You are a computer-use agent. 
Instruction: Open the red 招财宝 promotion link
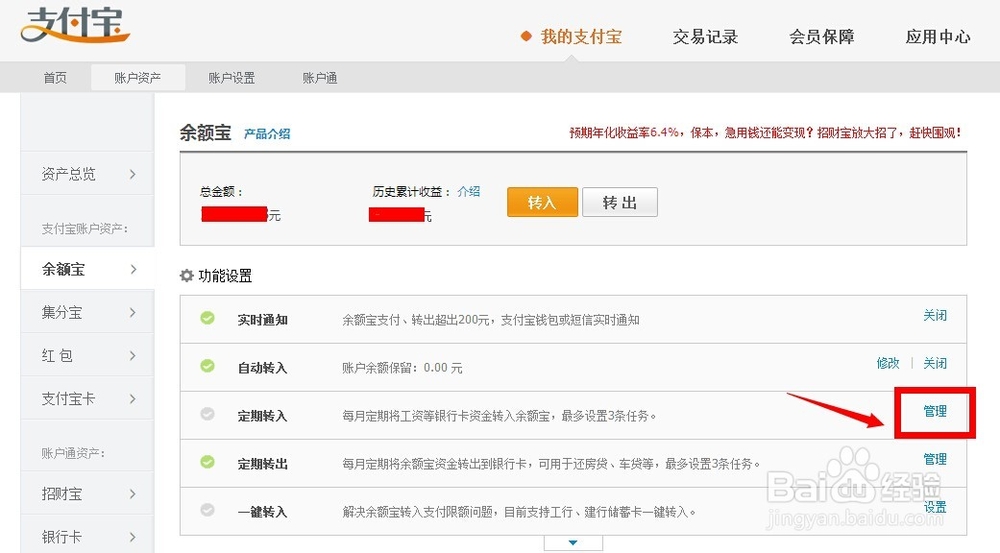pos(765,133)
